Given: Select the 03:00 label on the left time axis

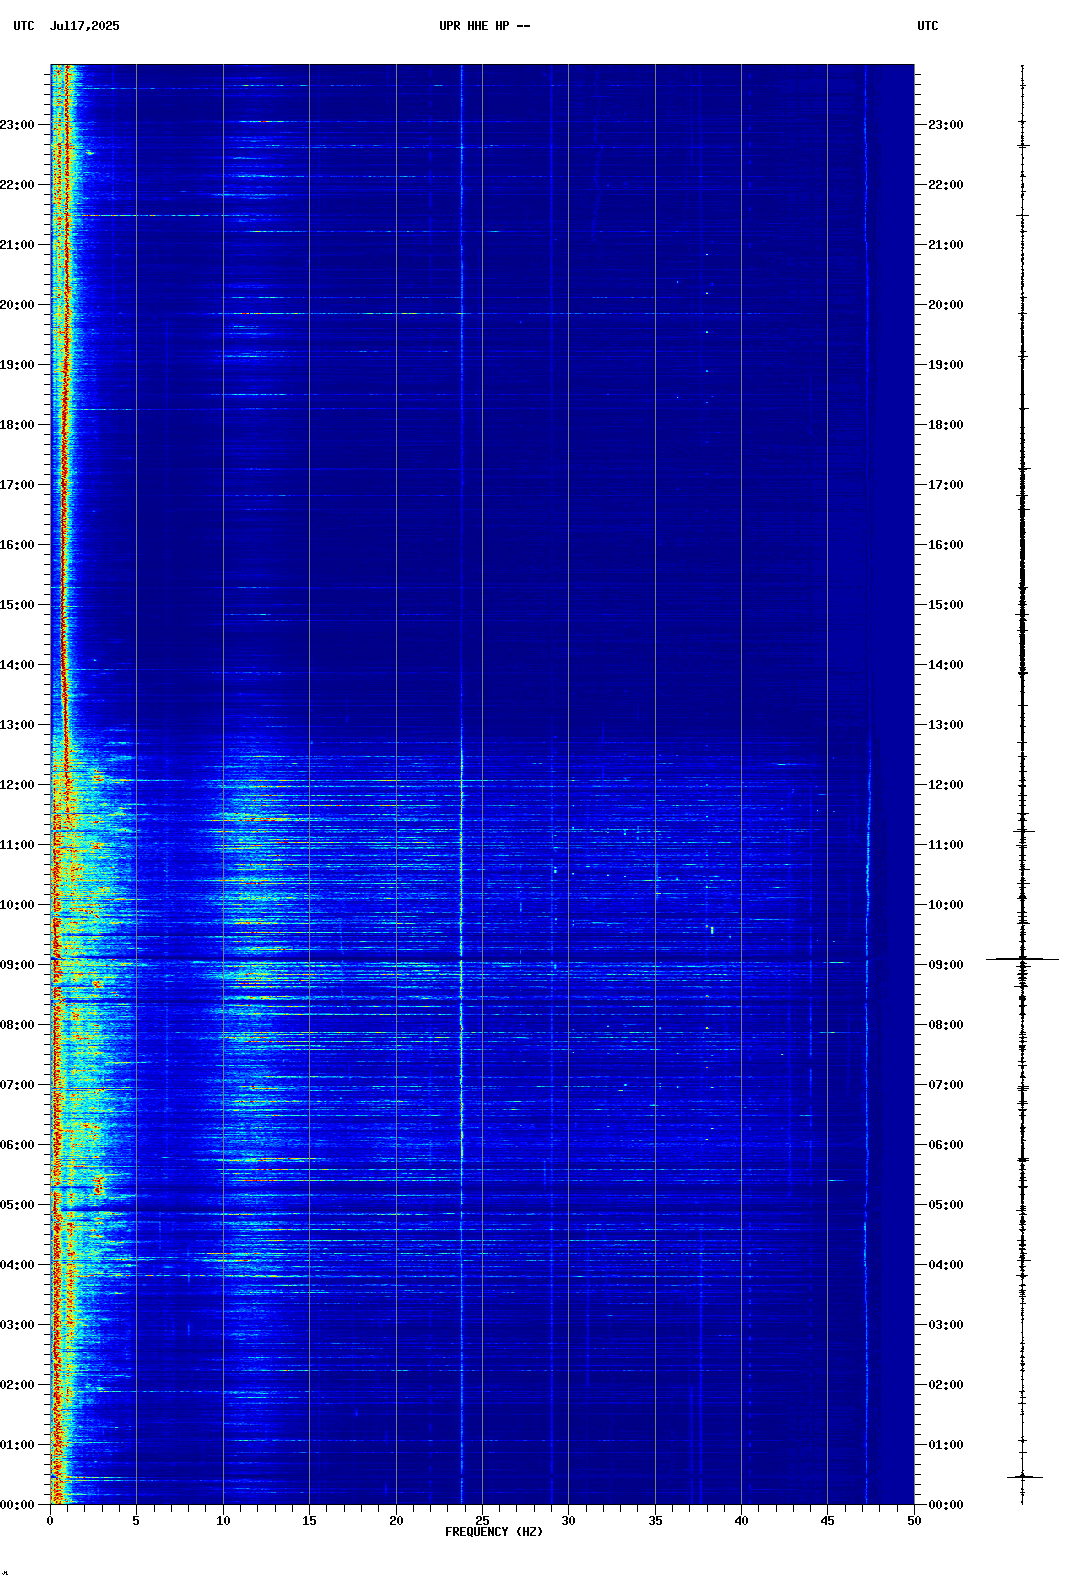Looking at the screenshot, I should coord(17,1325).
